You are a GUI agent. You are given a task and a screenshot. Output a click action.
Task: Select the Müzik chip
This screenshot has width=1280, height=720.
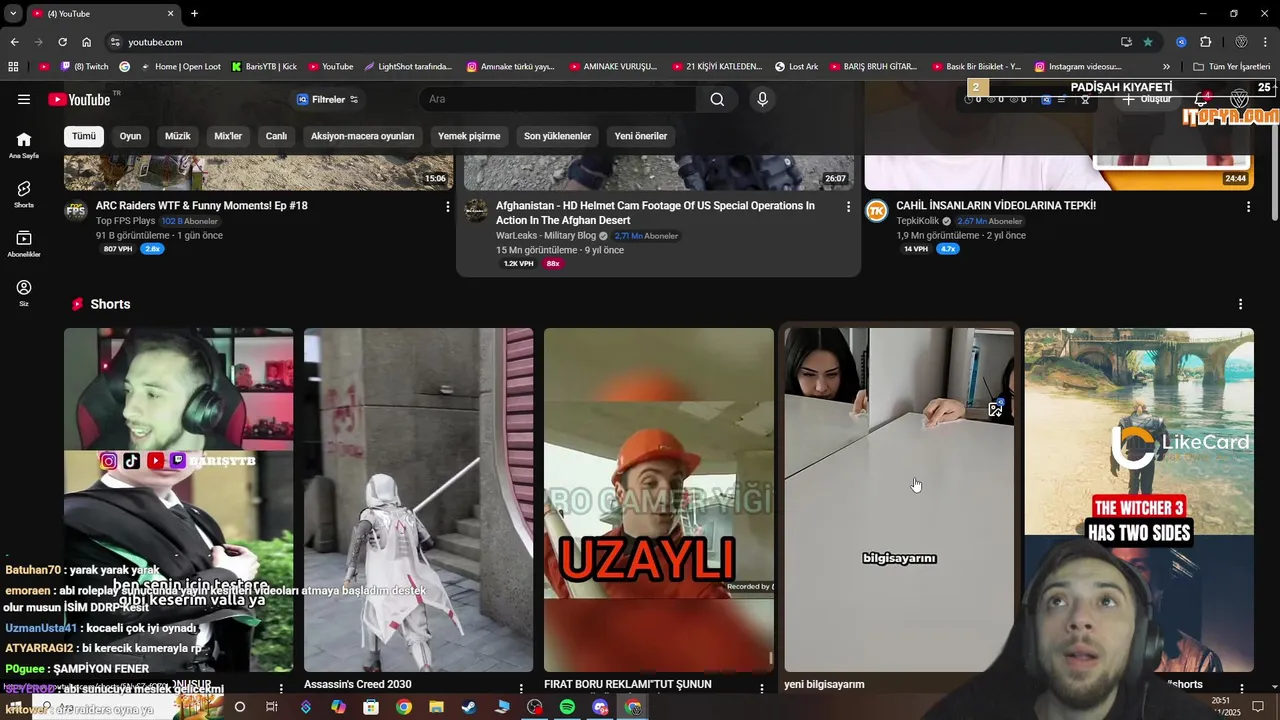177,136
